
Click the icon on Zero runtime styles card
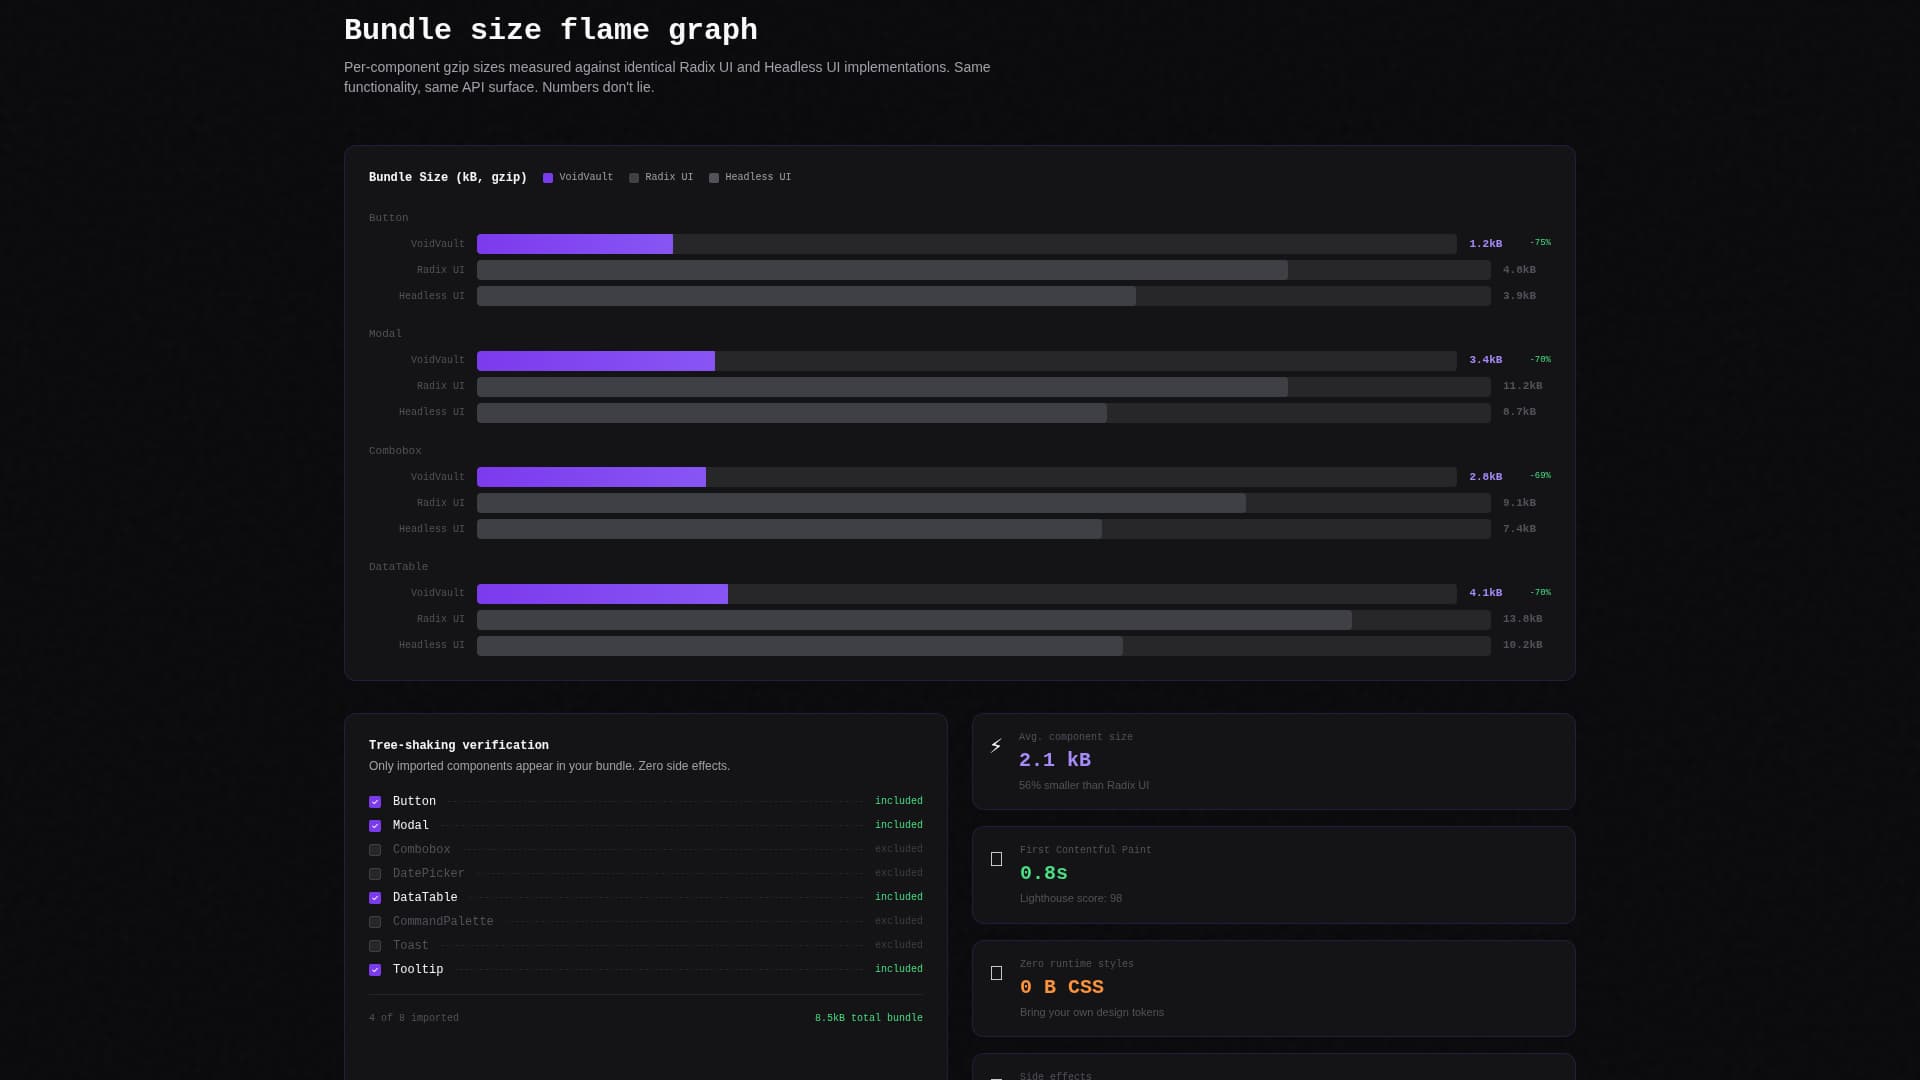pyautogui.click(x=996, y=973)
